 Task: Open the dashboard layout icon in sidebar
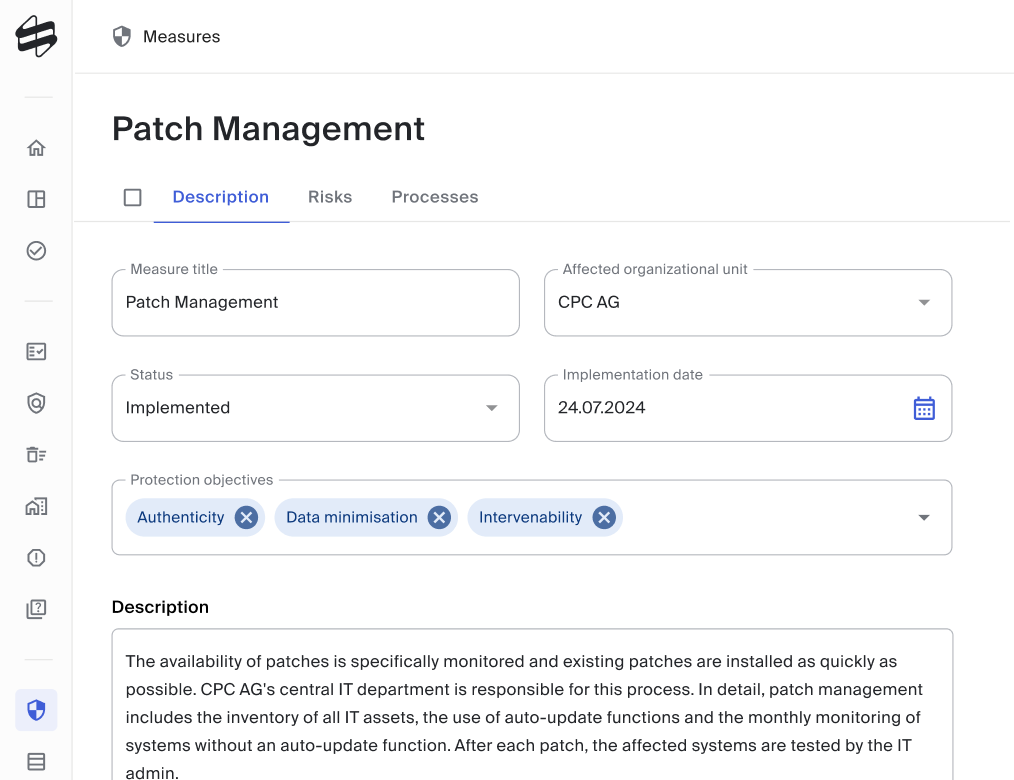pyautogui.click(x=36, y=199)
